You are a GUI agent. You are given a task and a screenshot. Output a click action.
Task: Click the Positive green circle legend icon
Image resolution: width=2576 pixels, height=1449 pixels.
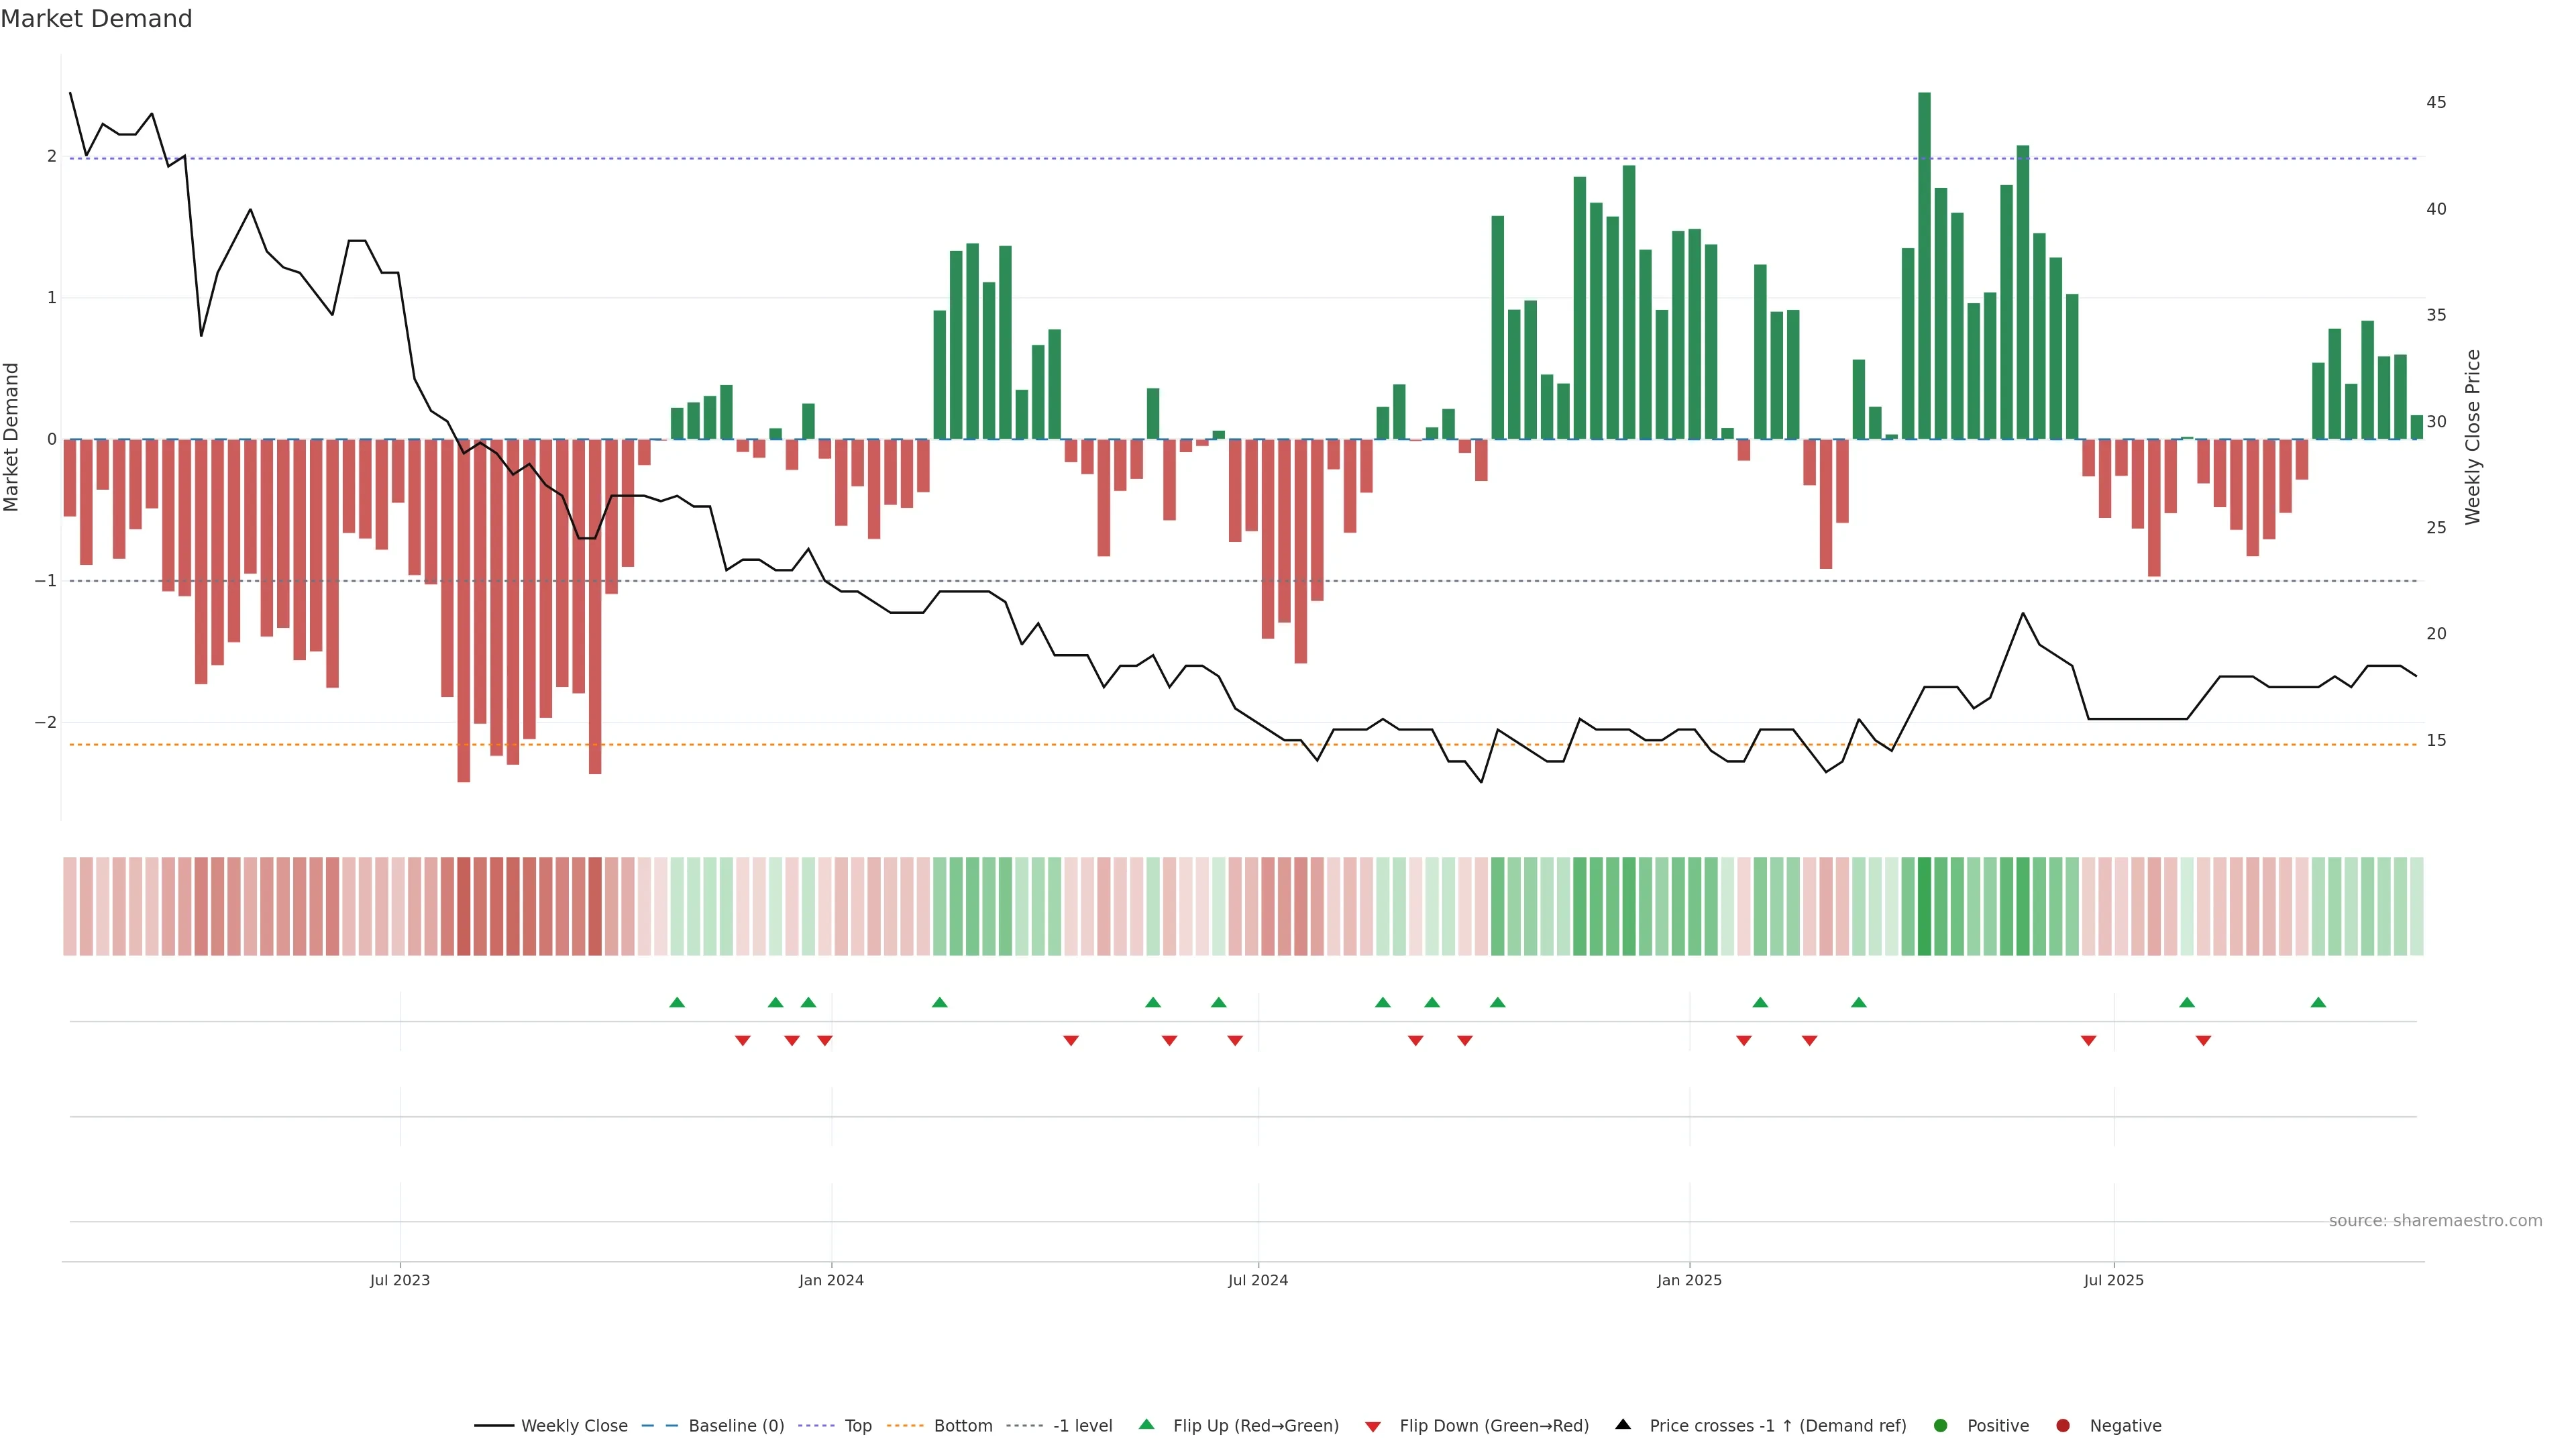(x=1941, y=1426)
